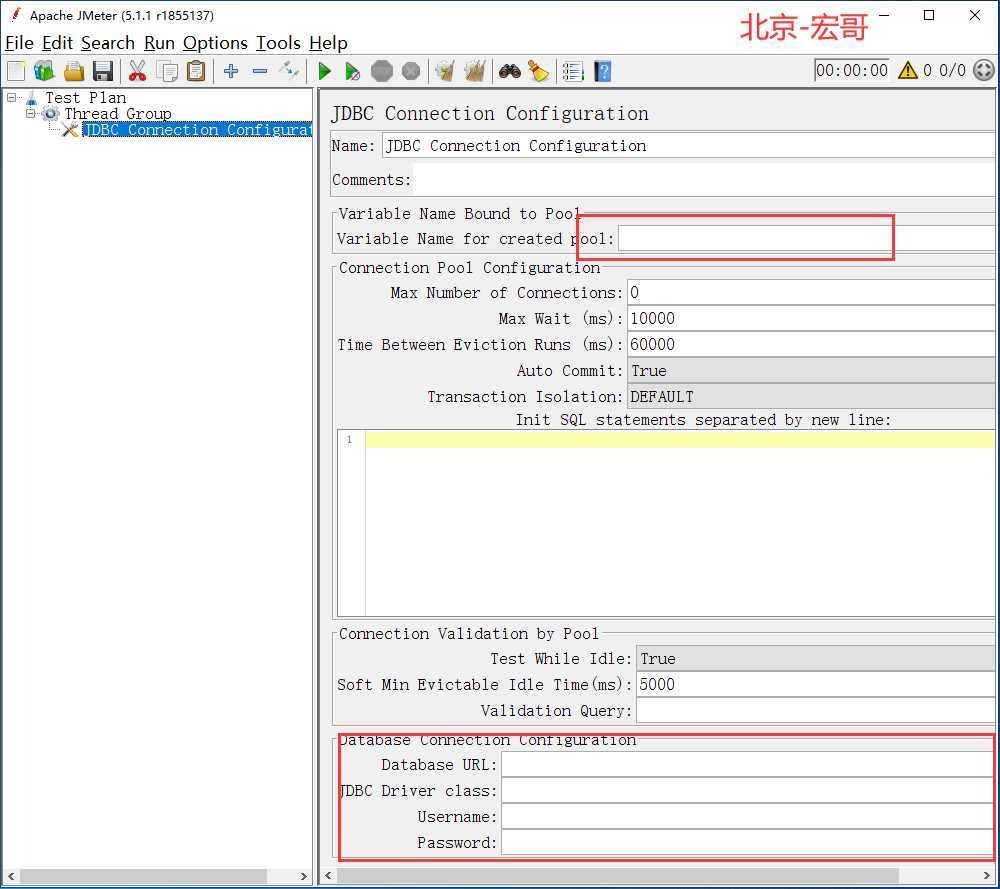This screenshot has width=1000, height=889.
Task: Open Help with the question mark icon
Action: 603,71
